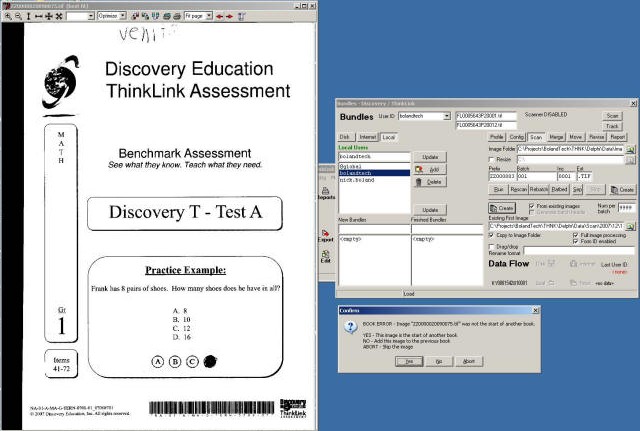Click the second printer icon in the viewer toolbar
This screenshot has width=640, height=431.
click(177, 16)
